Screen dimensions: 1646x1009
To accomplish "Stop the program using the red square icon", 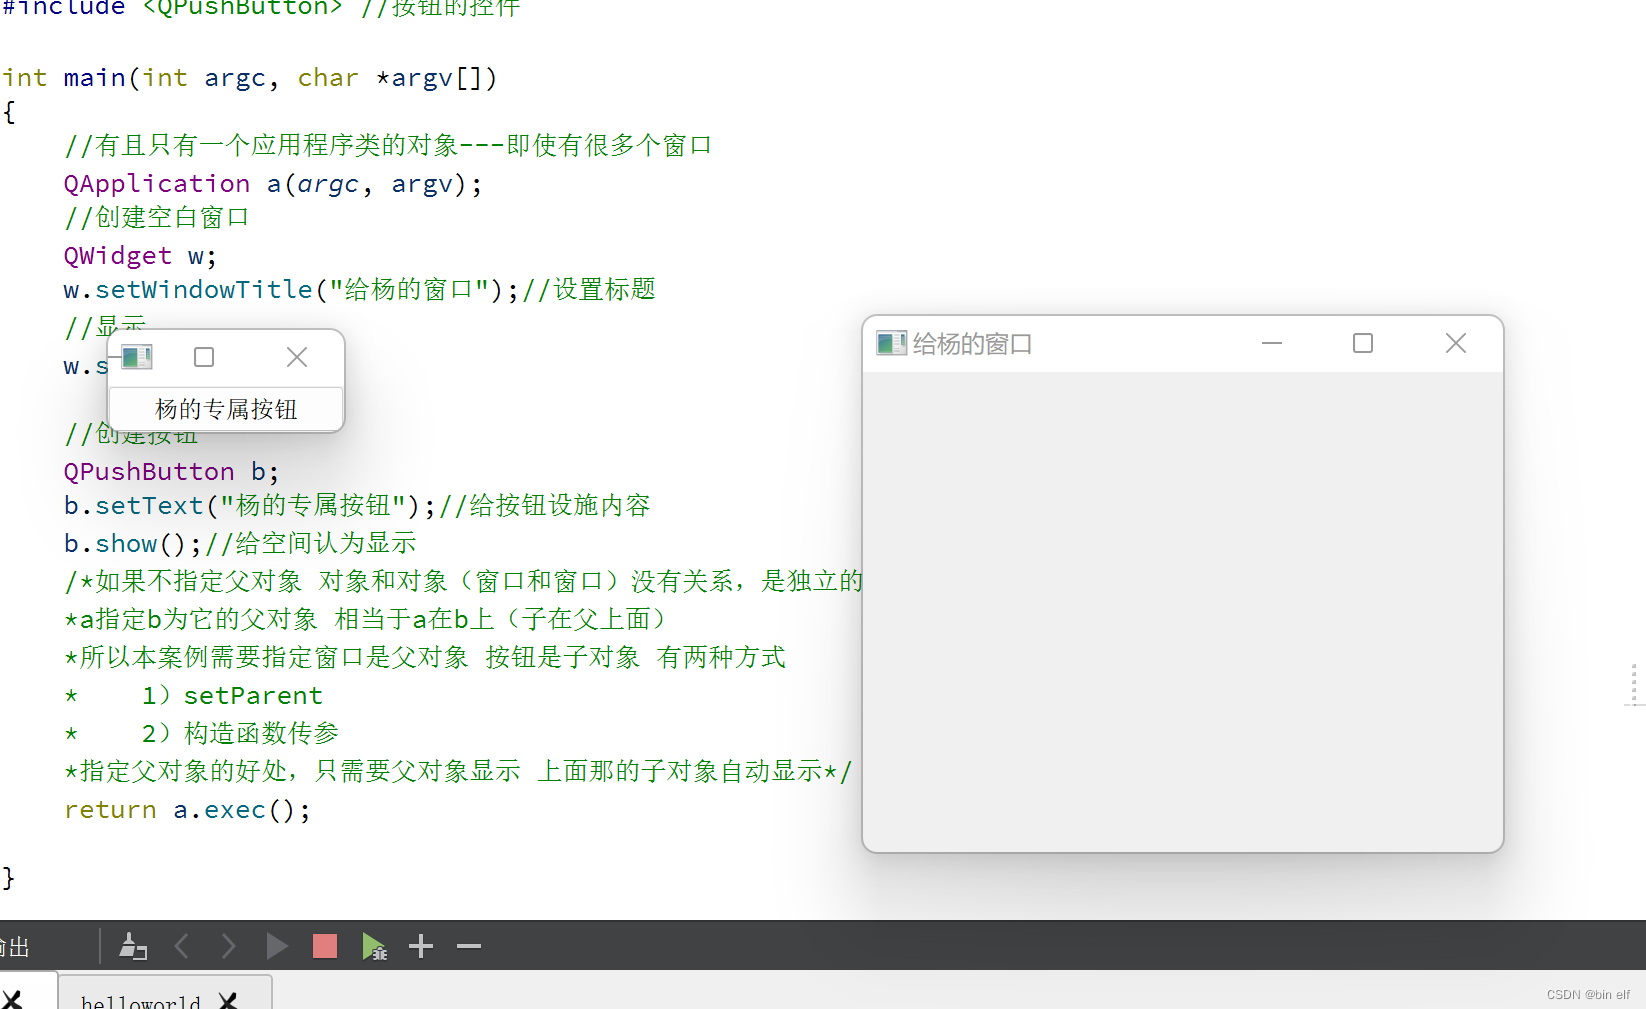I will (324, 946).
